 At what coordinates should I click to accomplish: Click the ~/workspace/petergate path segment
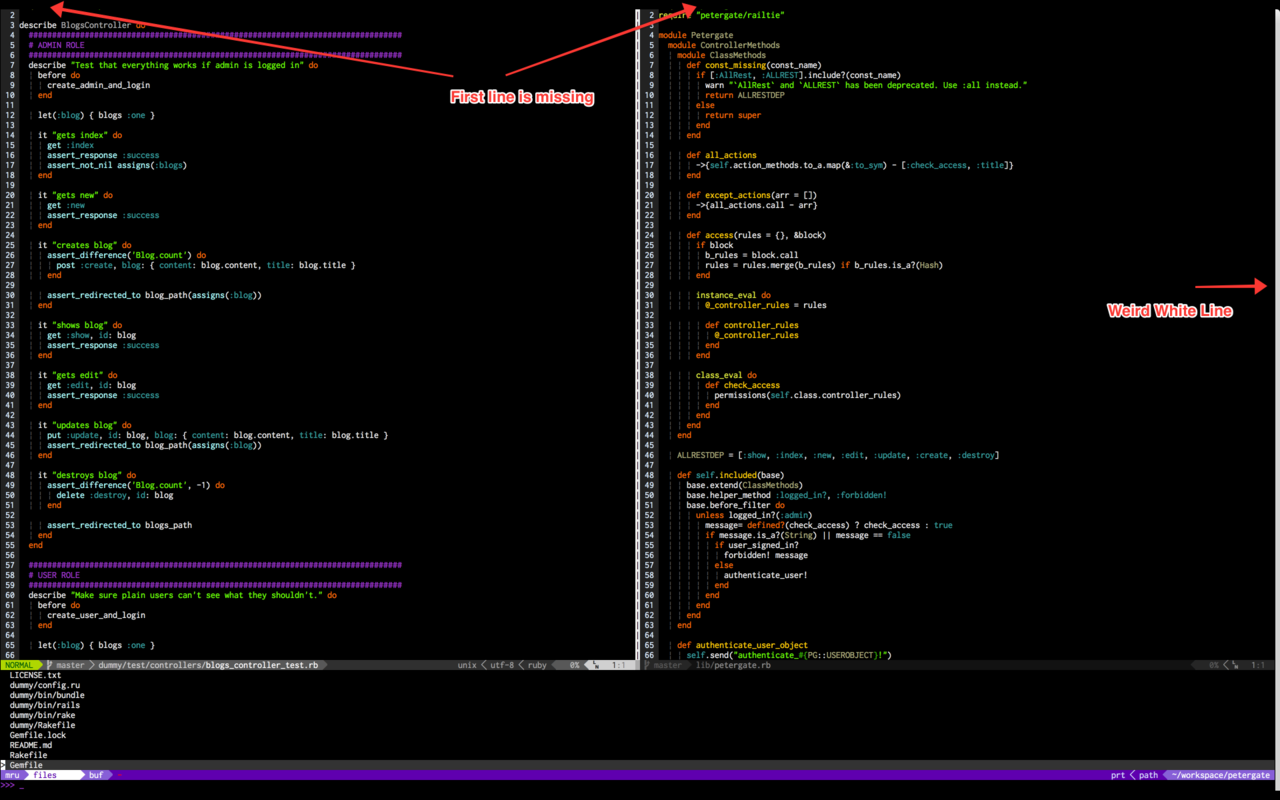(1222, 775)
